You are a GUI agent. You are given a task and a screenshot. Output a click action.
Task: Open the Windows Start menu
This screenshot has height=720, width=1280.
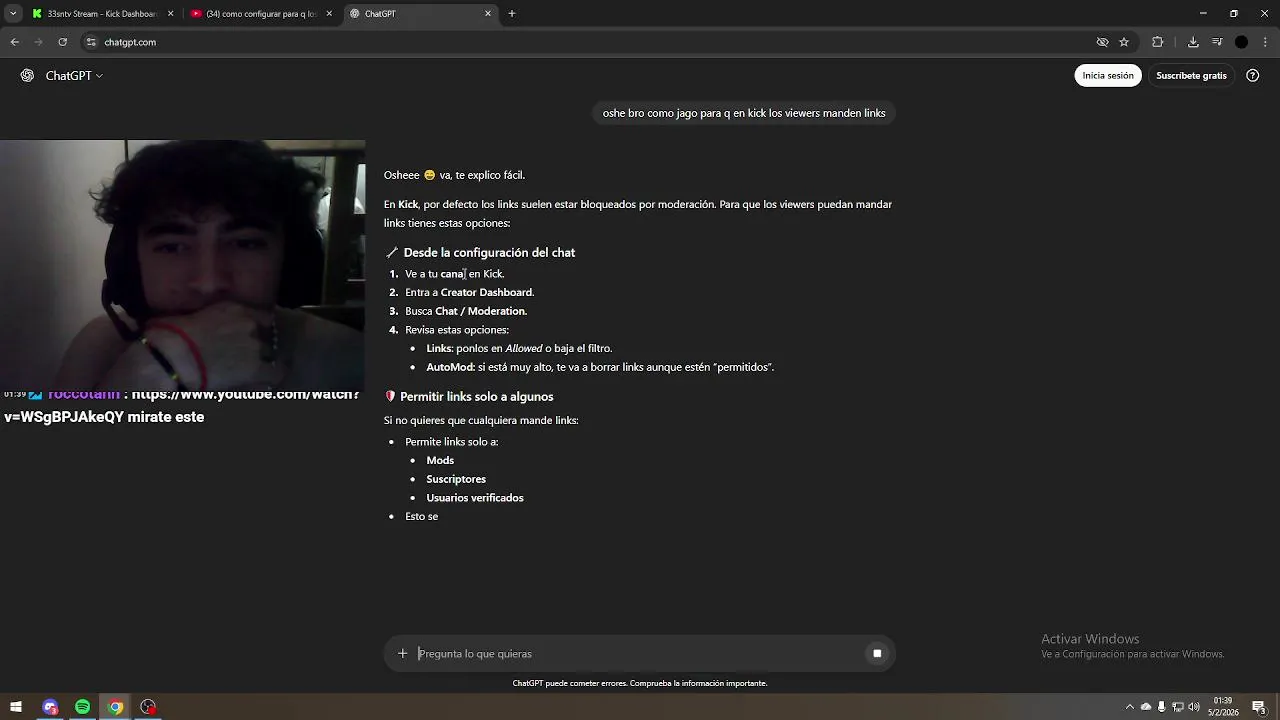tap(16, 707)
